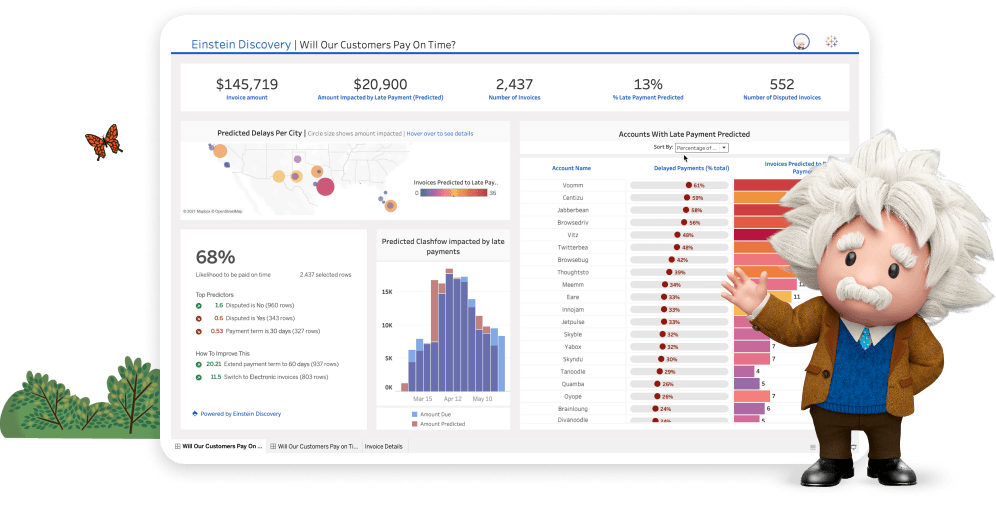Click red icon beside Disputed is Yes
This screenshot has height=510, width=996.
coord(198,318)
